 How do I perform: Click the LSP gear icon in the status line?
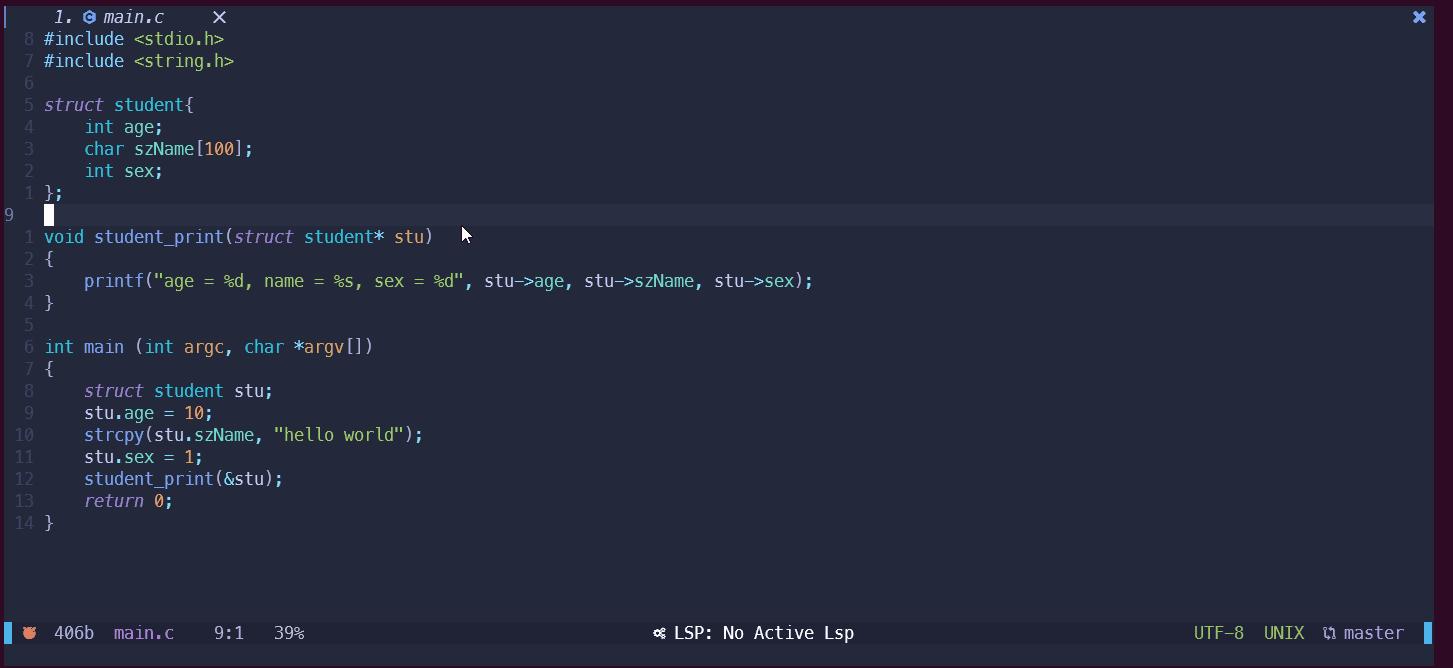(x=659, y=633)
